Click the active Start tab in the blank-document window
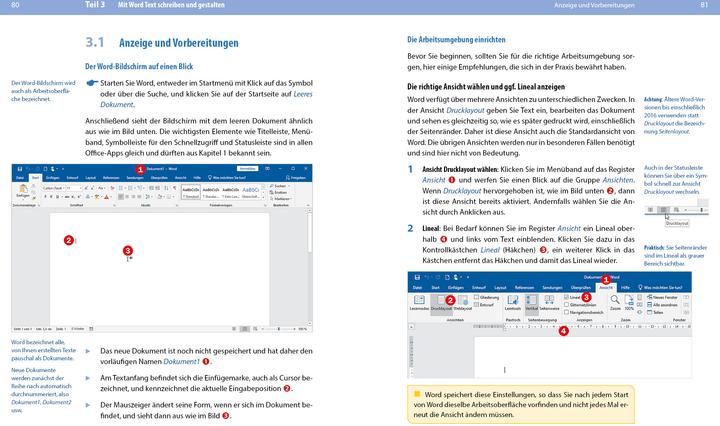Screen dimensions: 720x426 35,176
